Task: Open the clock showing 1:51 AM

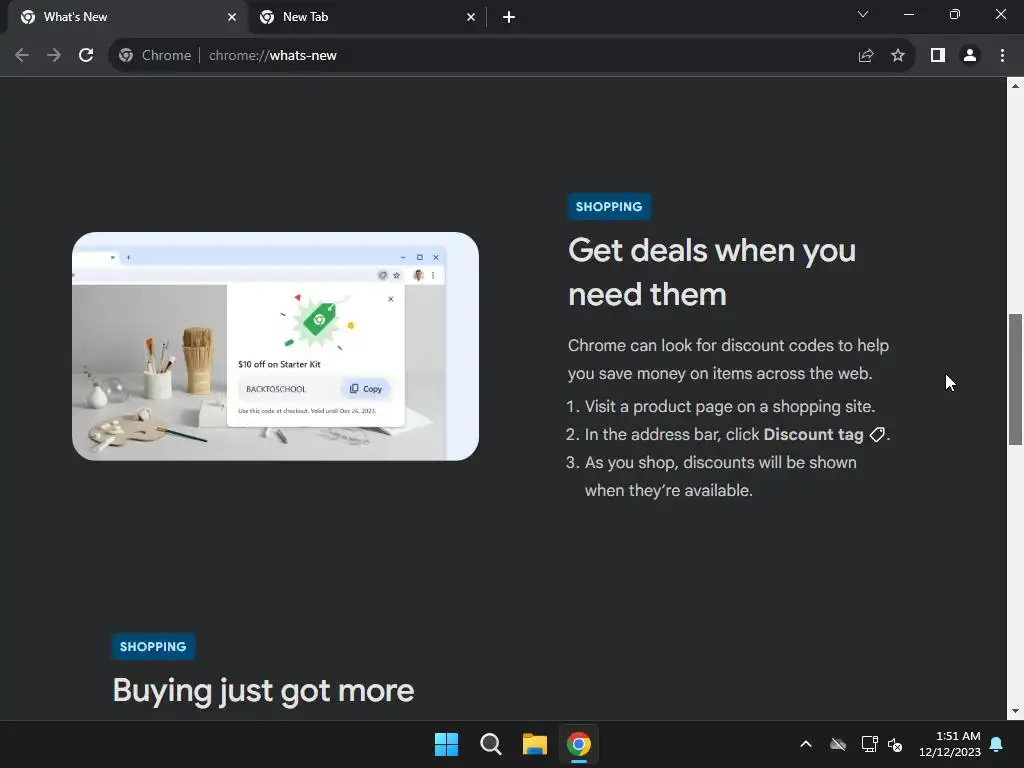Action: point(950,744)
